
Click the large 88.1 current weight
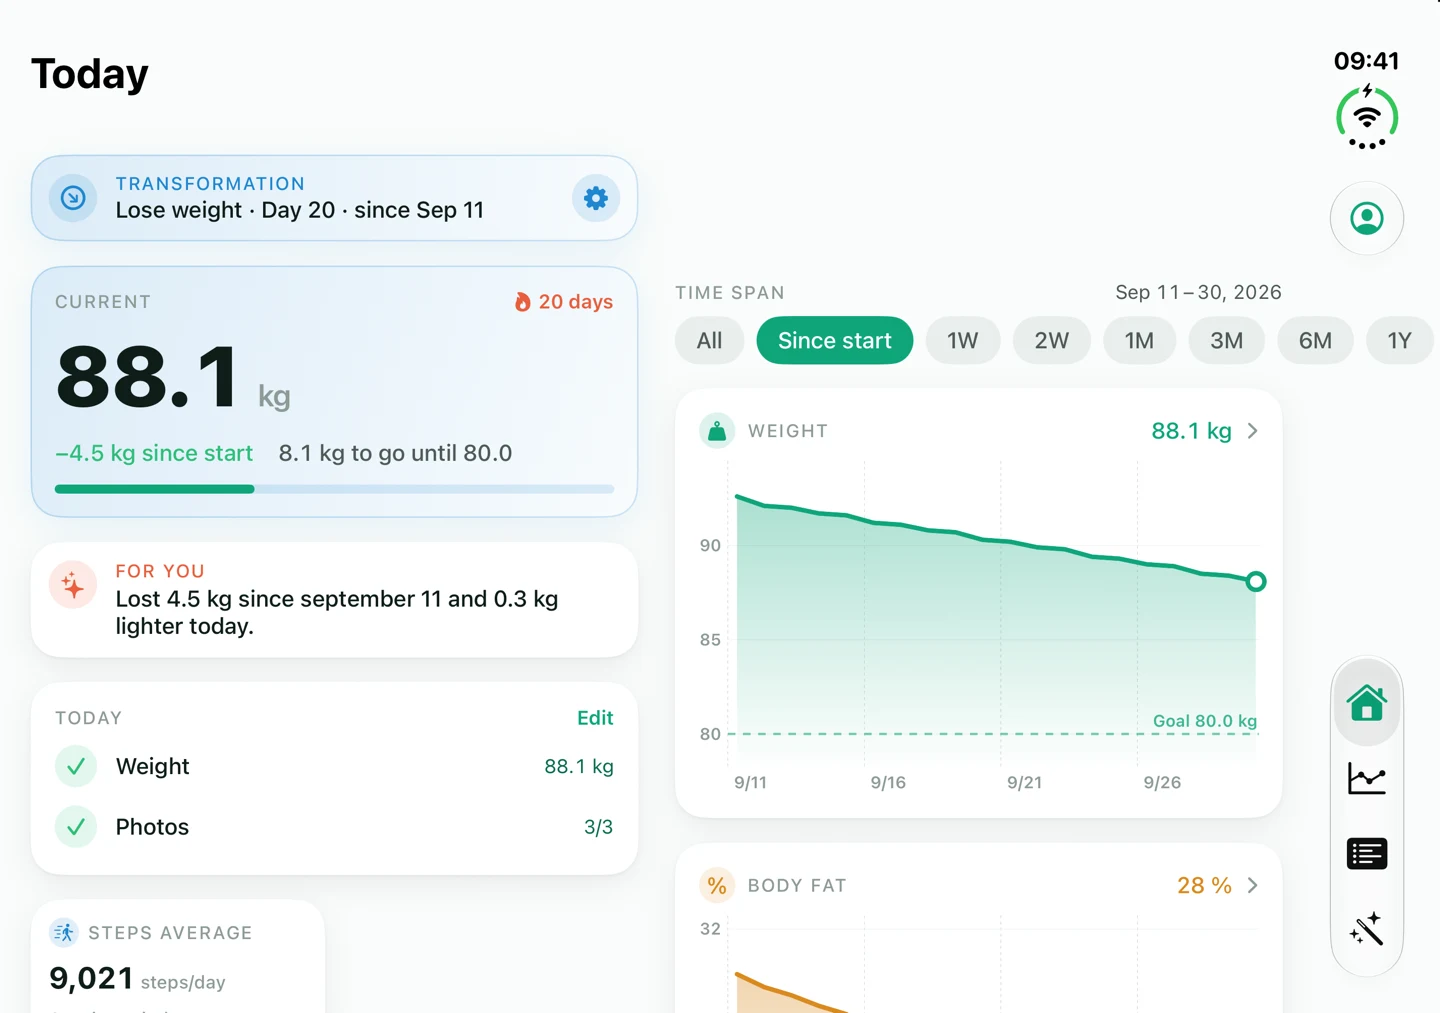[x=147, y=377]
